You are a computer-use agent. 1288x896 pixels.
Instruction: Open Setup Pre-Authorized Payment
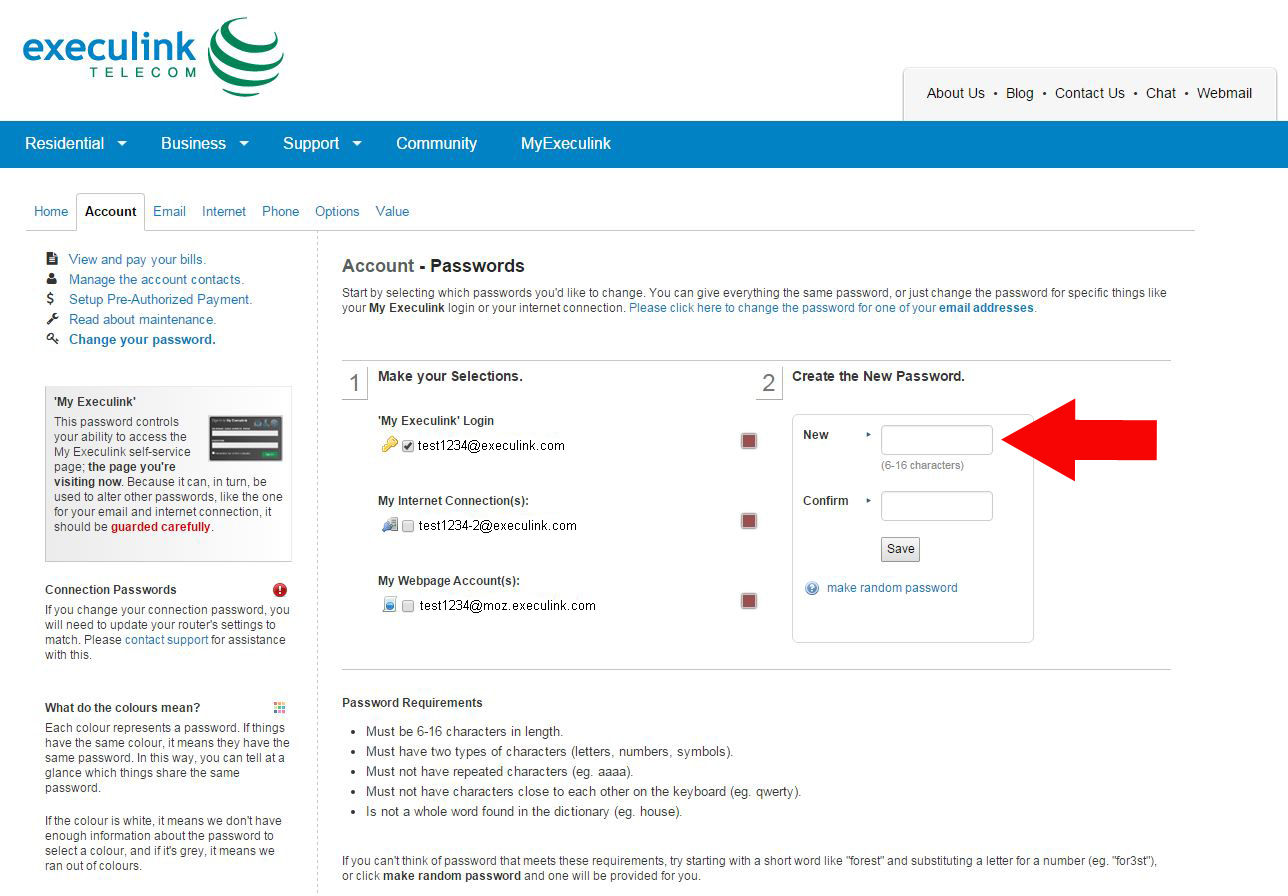[160, 299]
